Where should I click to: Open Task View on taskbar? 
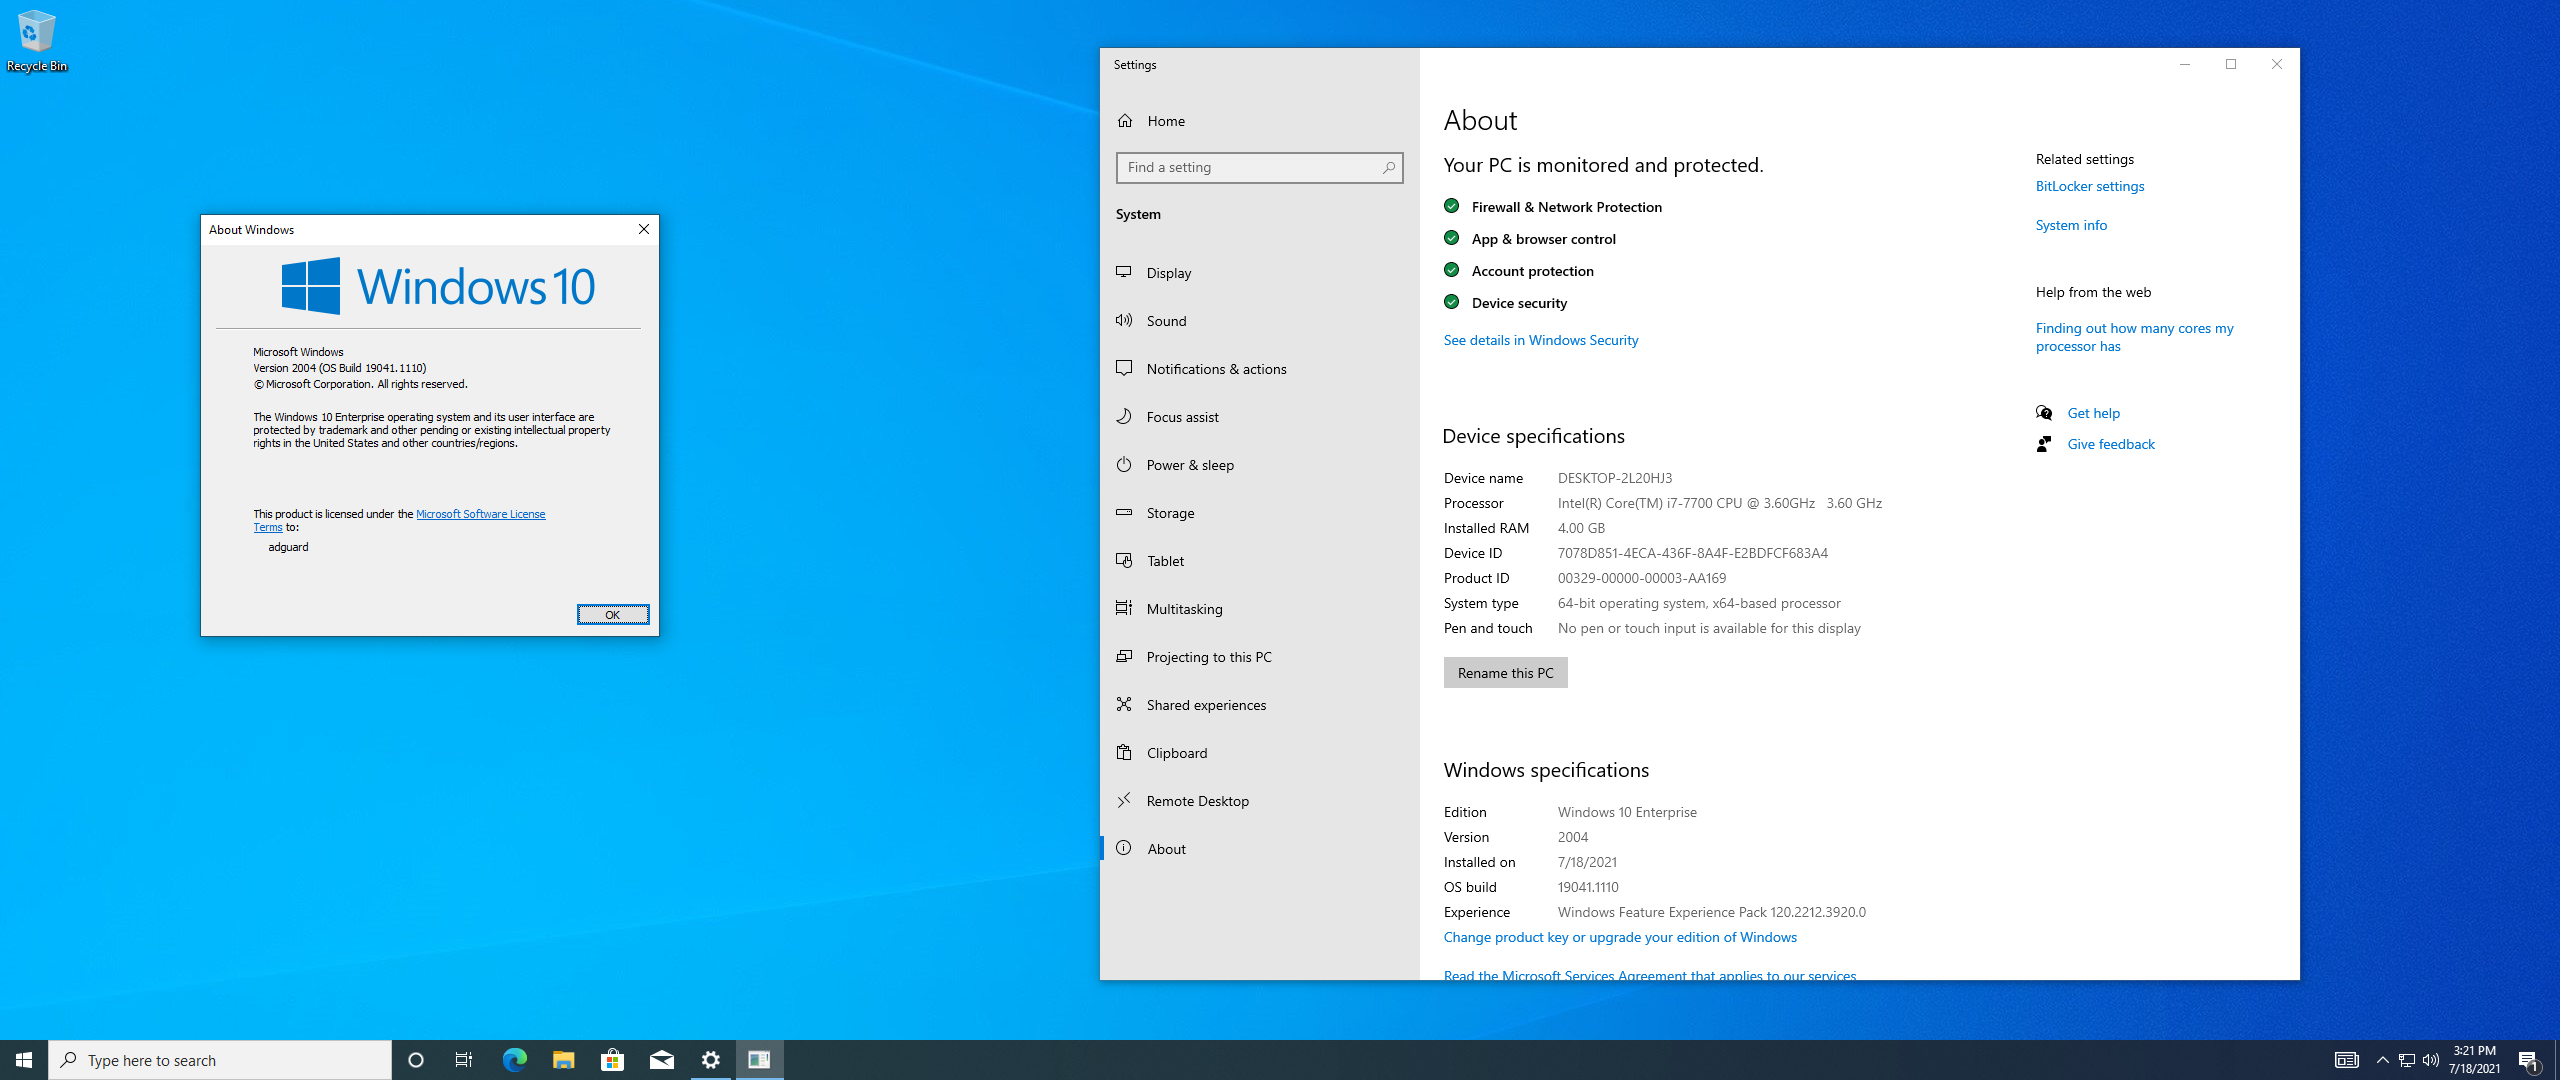click(464, 1060)
